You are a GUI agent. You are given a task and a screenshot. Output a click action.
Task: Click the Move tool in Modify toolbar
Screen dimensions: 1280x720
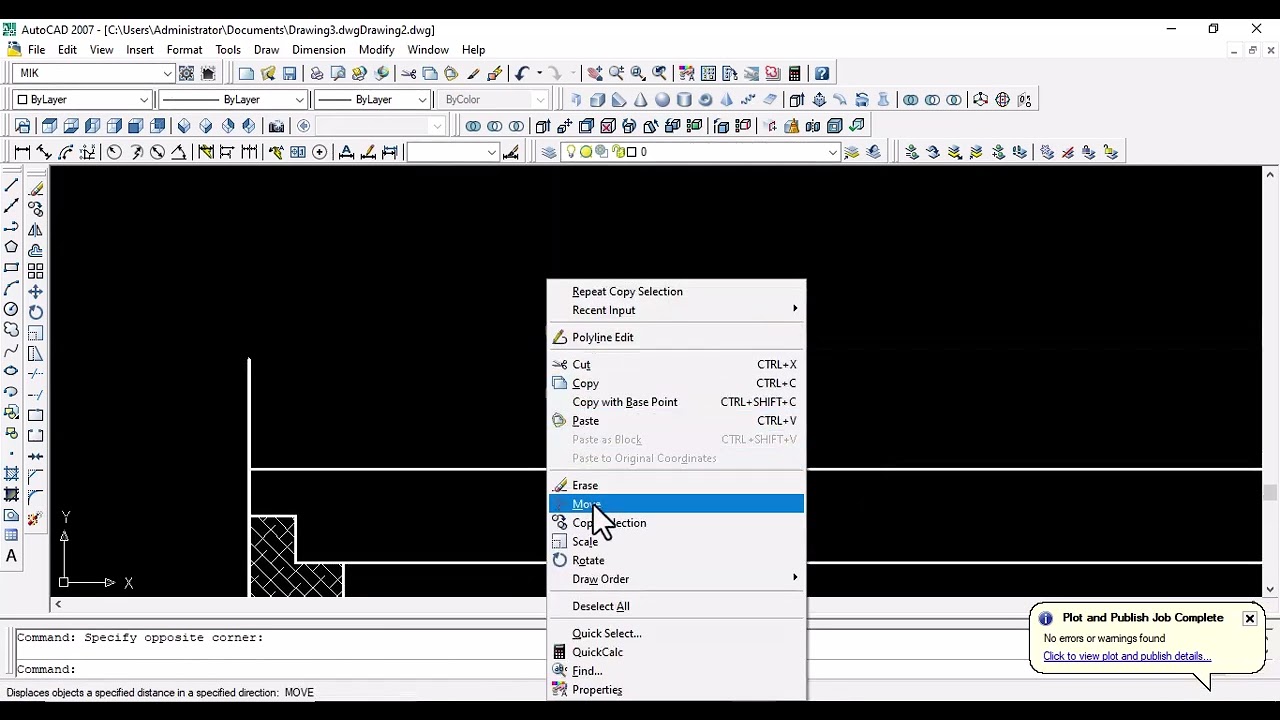pyautogui.click(x=35, y=291)
